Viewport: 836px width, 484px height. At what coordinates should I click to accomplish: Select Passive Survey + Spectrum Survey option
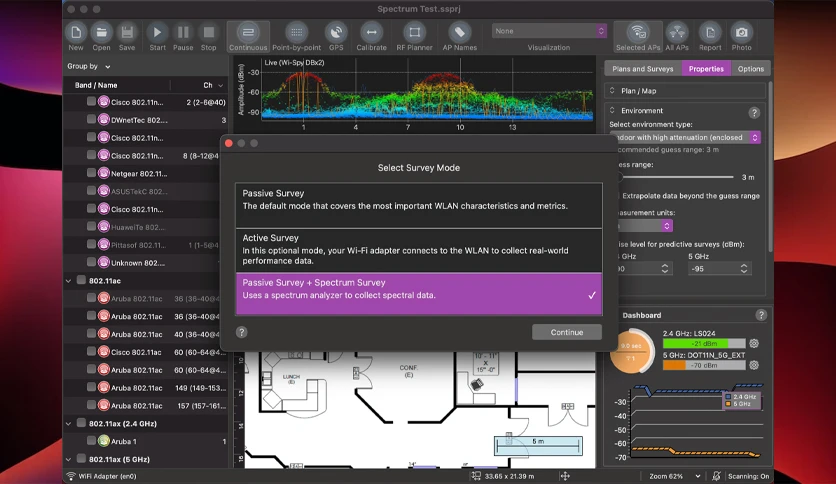pyautogui.click(x=419, y=294)
